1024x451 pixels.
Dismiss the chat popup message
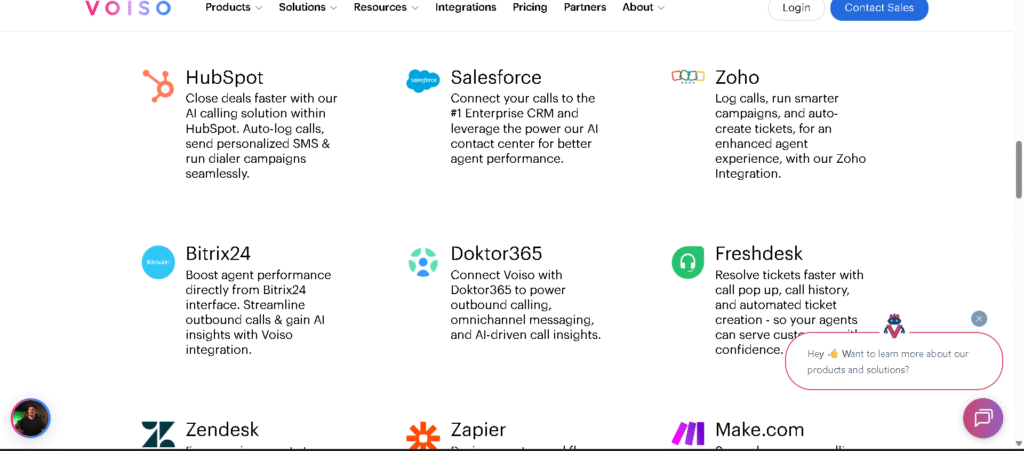[x=979, y=319]
